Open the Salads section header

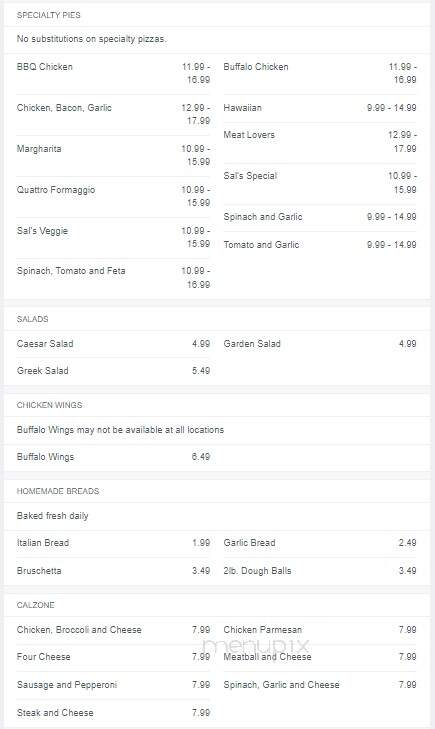pos(33,319)
